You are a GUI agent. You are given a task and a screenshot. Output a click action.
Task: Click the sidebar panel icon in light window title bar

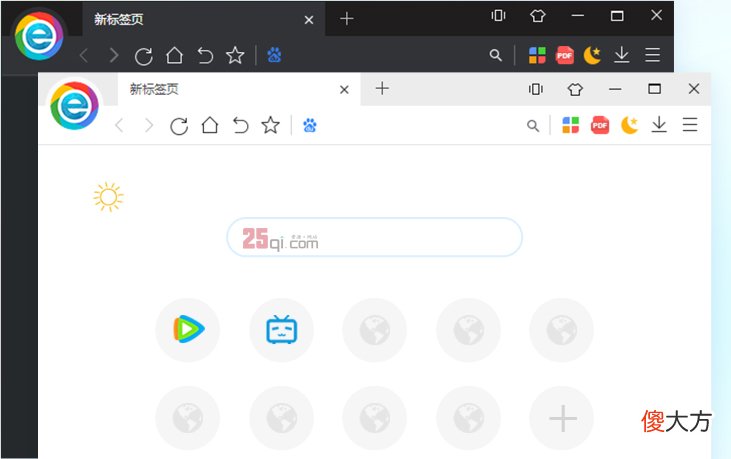(x=536, y=89)
